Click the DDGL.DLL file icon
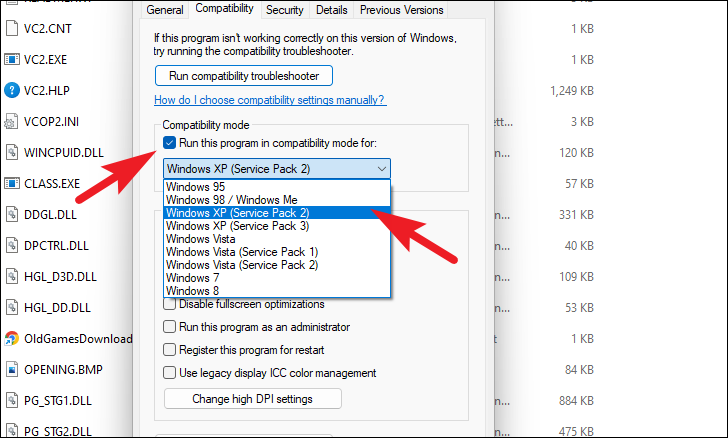728x438 pixels. pyautogui.click(x=12, y=215)
